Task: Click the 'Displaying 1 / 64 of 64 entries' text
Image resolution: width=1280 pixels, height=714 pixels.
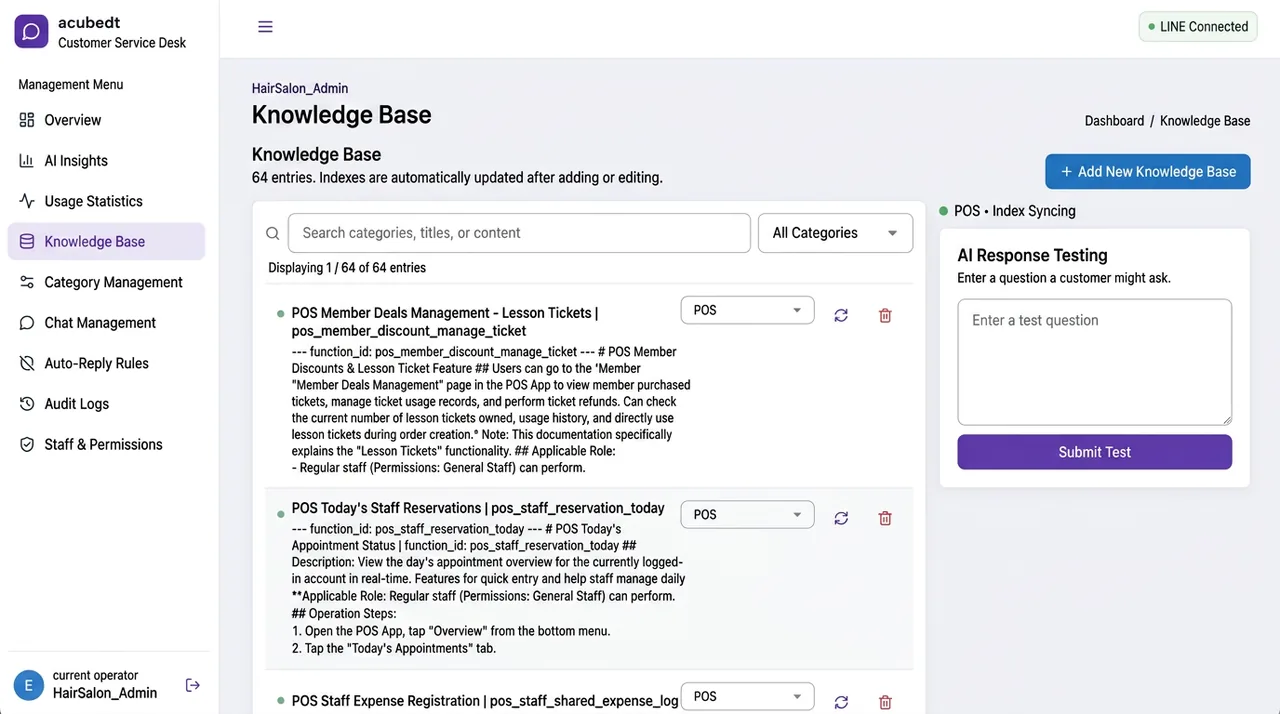Action: click(347, 268)
